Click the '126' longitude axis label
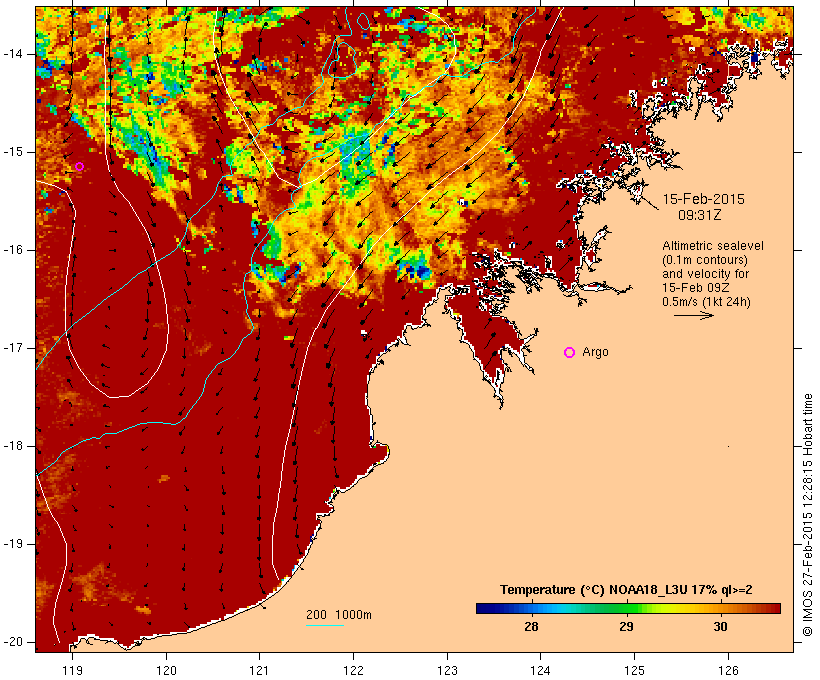Screen dimensions: 820x680 [728, 670]
